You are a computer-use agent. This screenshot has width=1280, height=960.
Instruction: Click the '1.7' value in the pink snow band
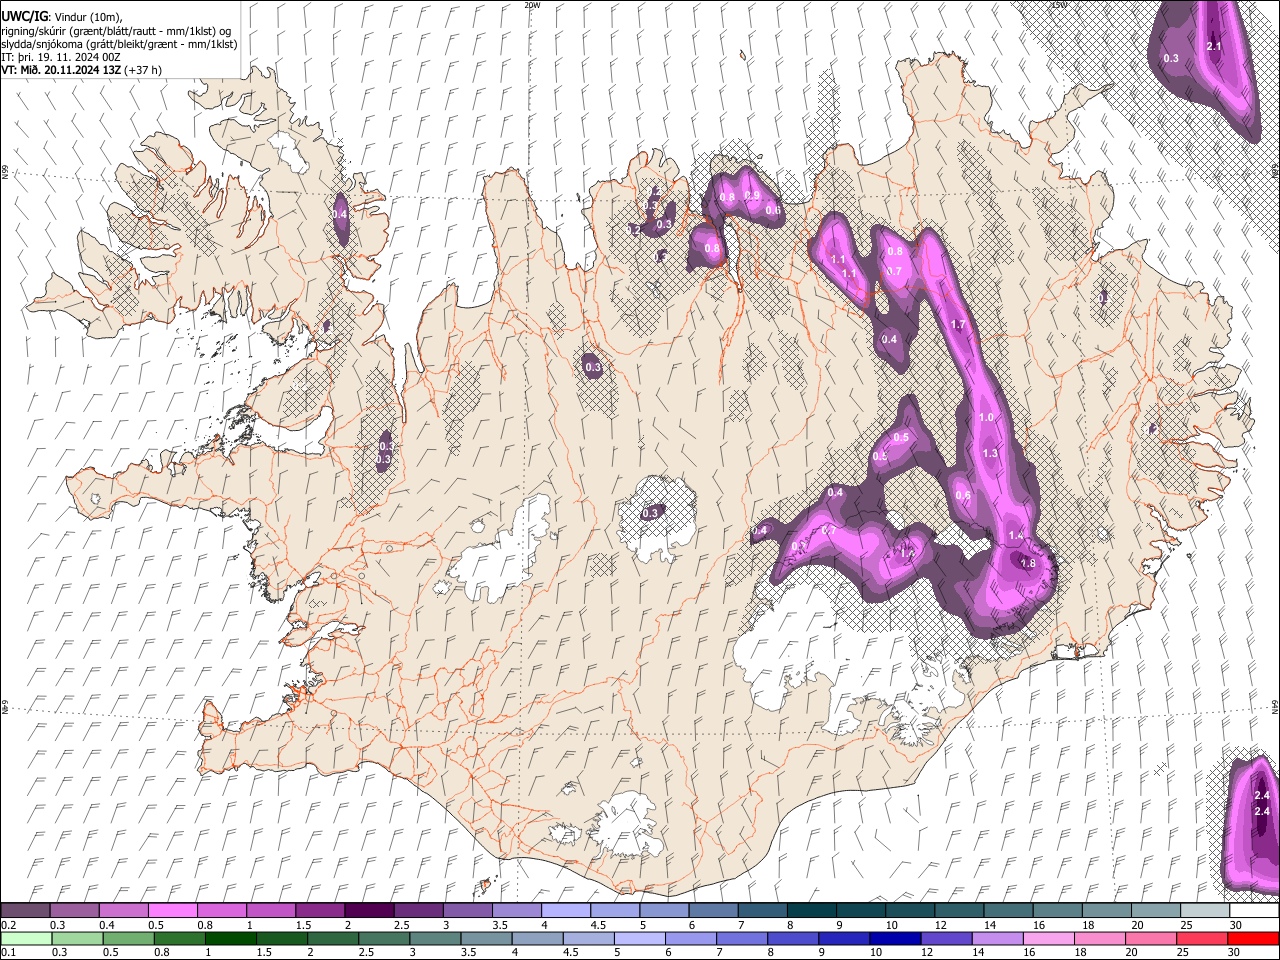click(x=958, y=324)
